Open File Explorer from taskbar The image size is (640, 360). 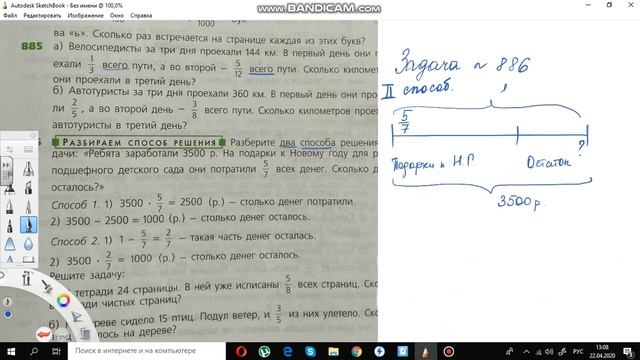[x=333, y=351]
